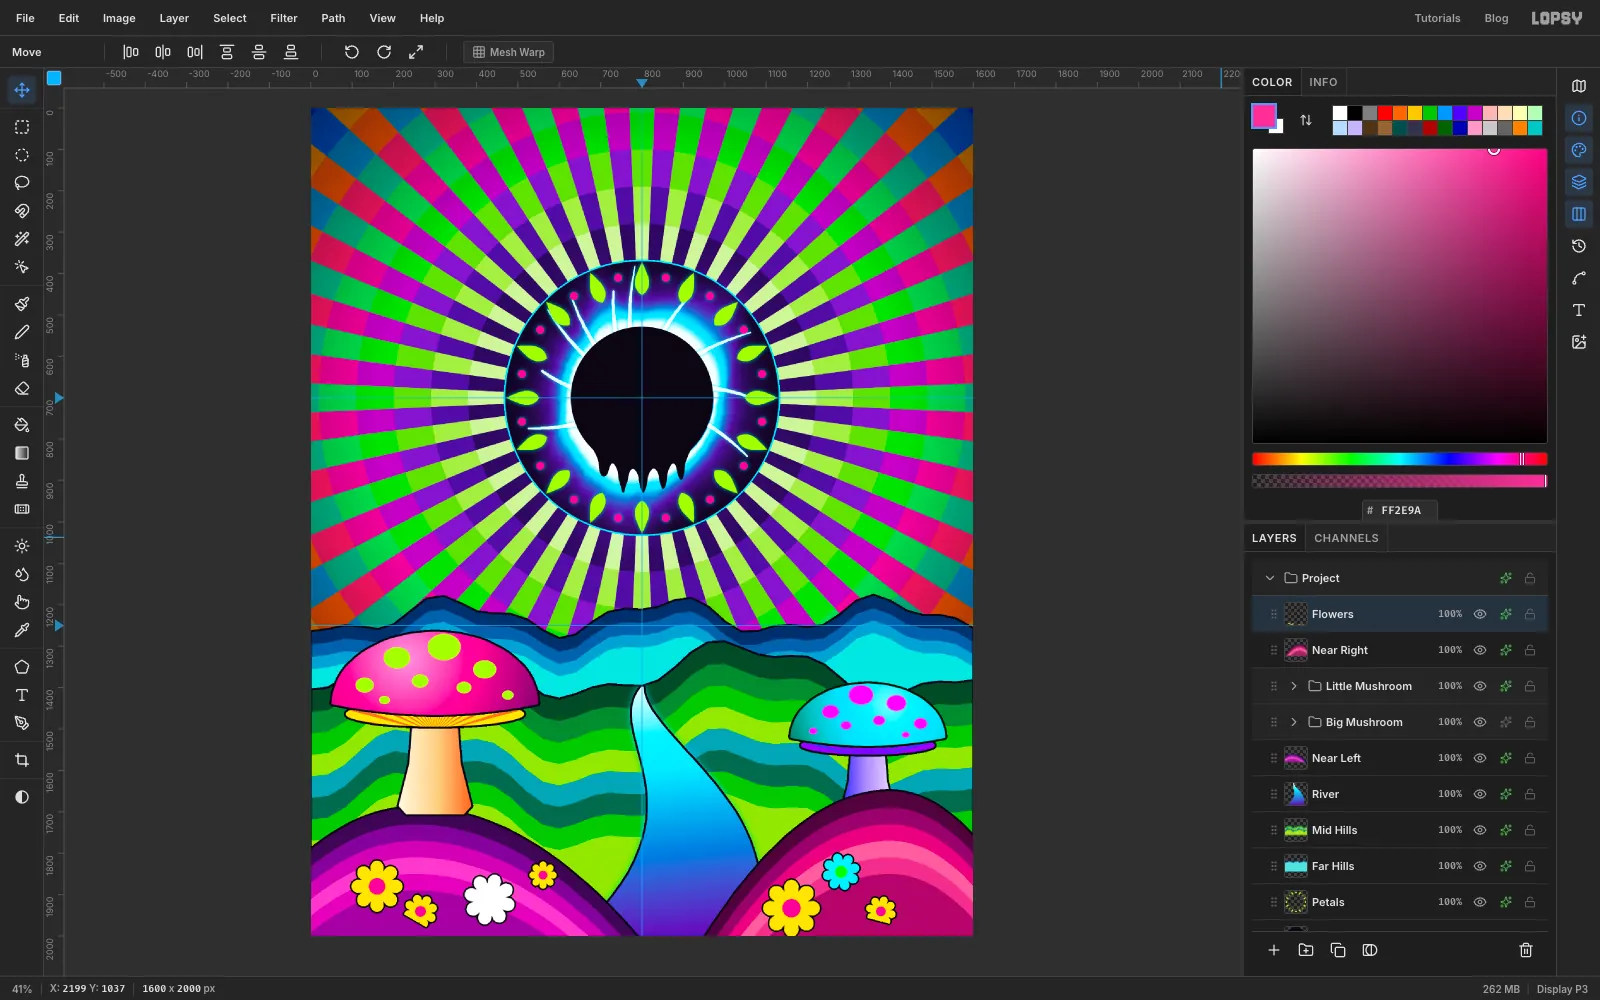This screenshot has height=1000, width=1600.
Task: Click the Mesh Warp button
Action: coord(509,52)
